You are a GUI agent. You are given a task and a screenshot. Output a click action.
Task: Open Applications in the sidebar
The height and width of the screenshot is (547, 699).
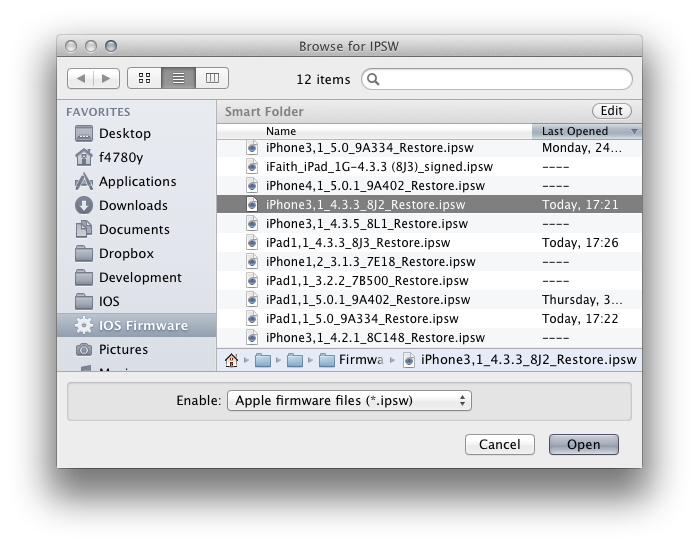[136, 181]
